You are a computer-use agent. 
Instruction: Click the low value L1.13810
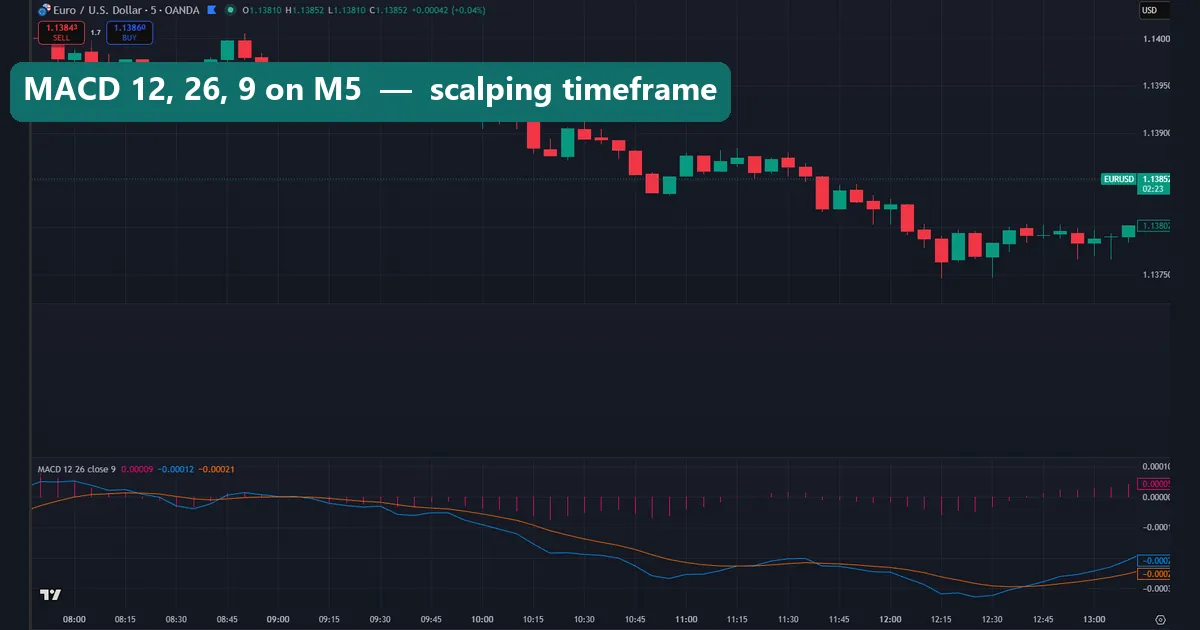[x=347, y=10]
